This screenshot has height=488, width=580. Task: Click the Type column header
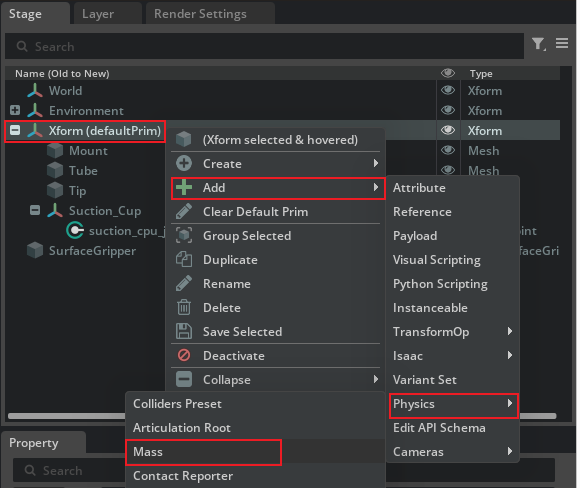tap(481, 74)
